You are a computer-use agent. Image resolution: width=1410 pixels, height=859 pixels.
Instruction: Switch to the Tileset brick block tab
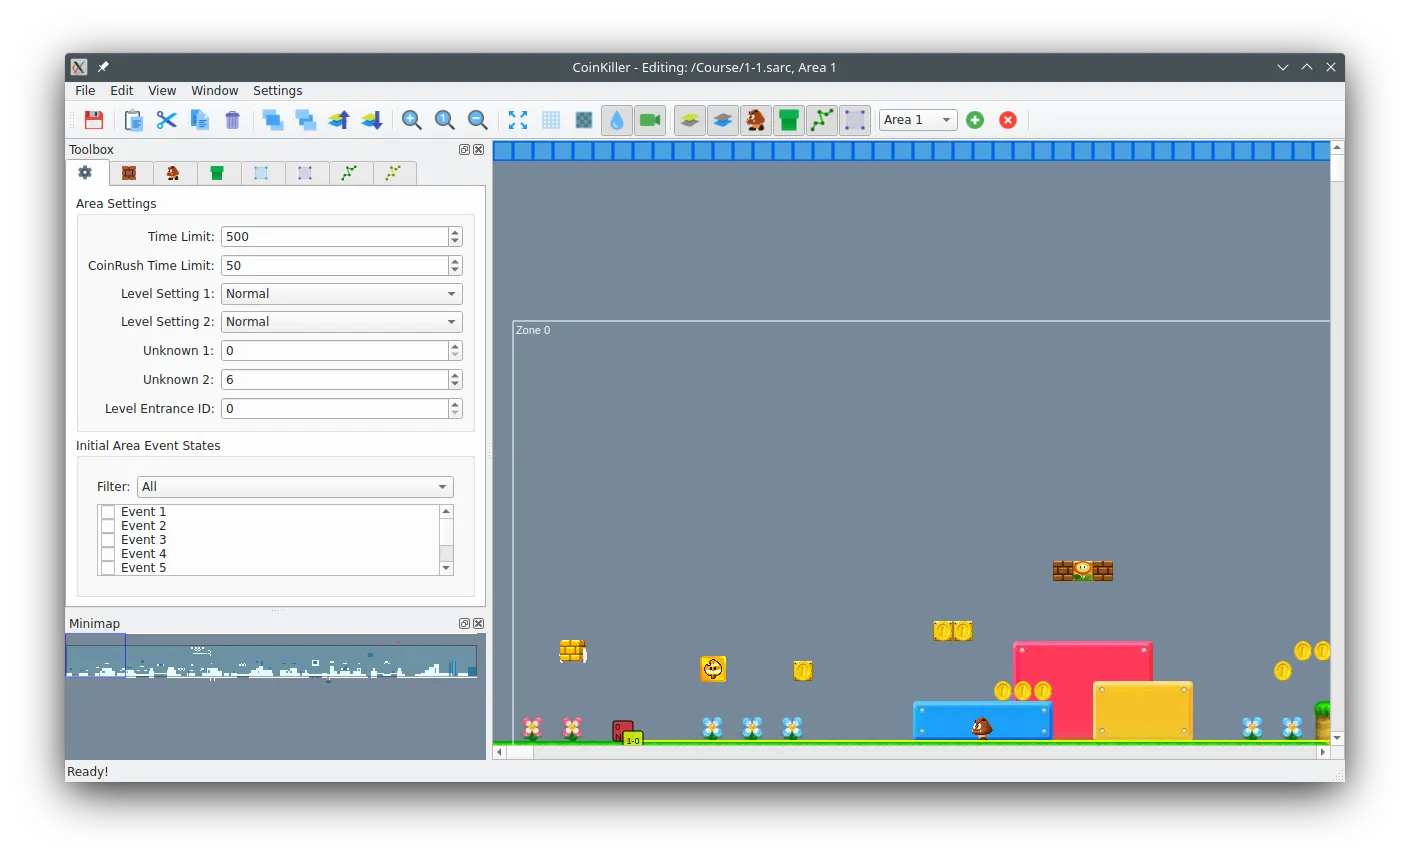pyautogui.click(x=130, y=174)
